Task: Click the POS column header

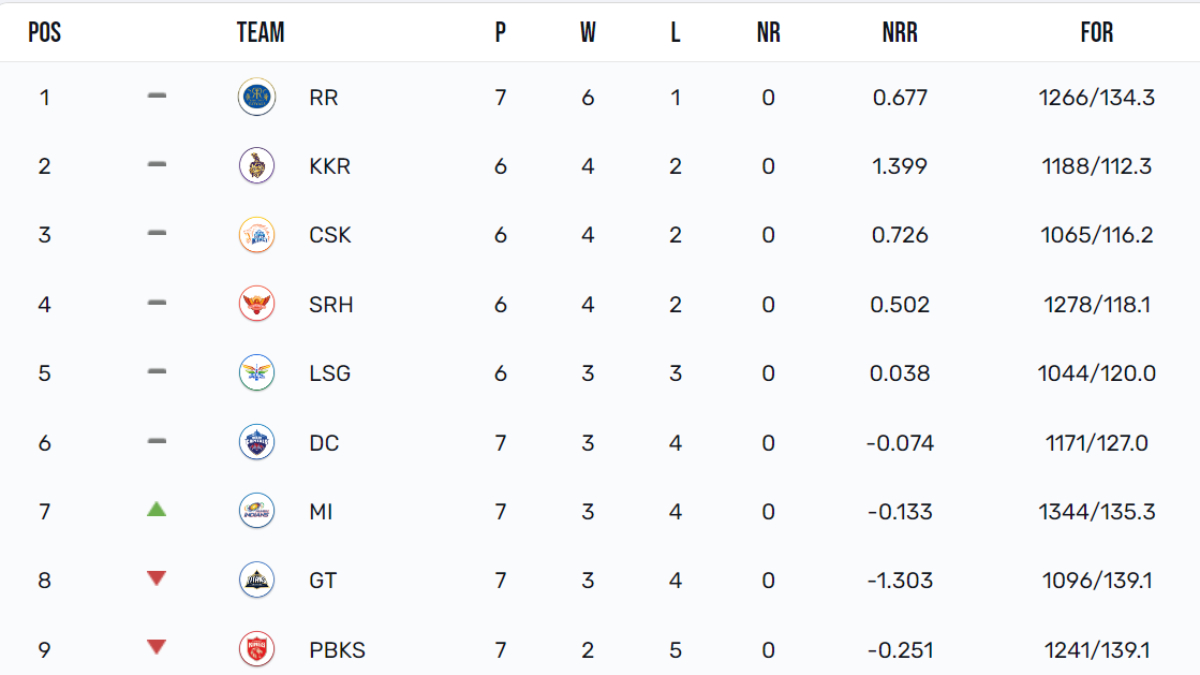Action: (45, 33)
